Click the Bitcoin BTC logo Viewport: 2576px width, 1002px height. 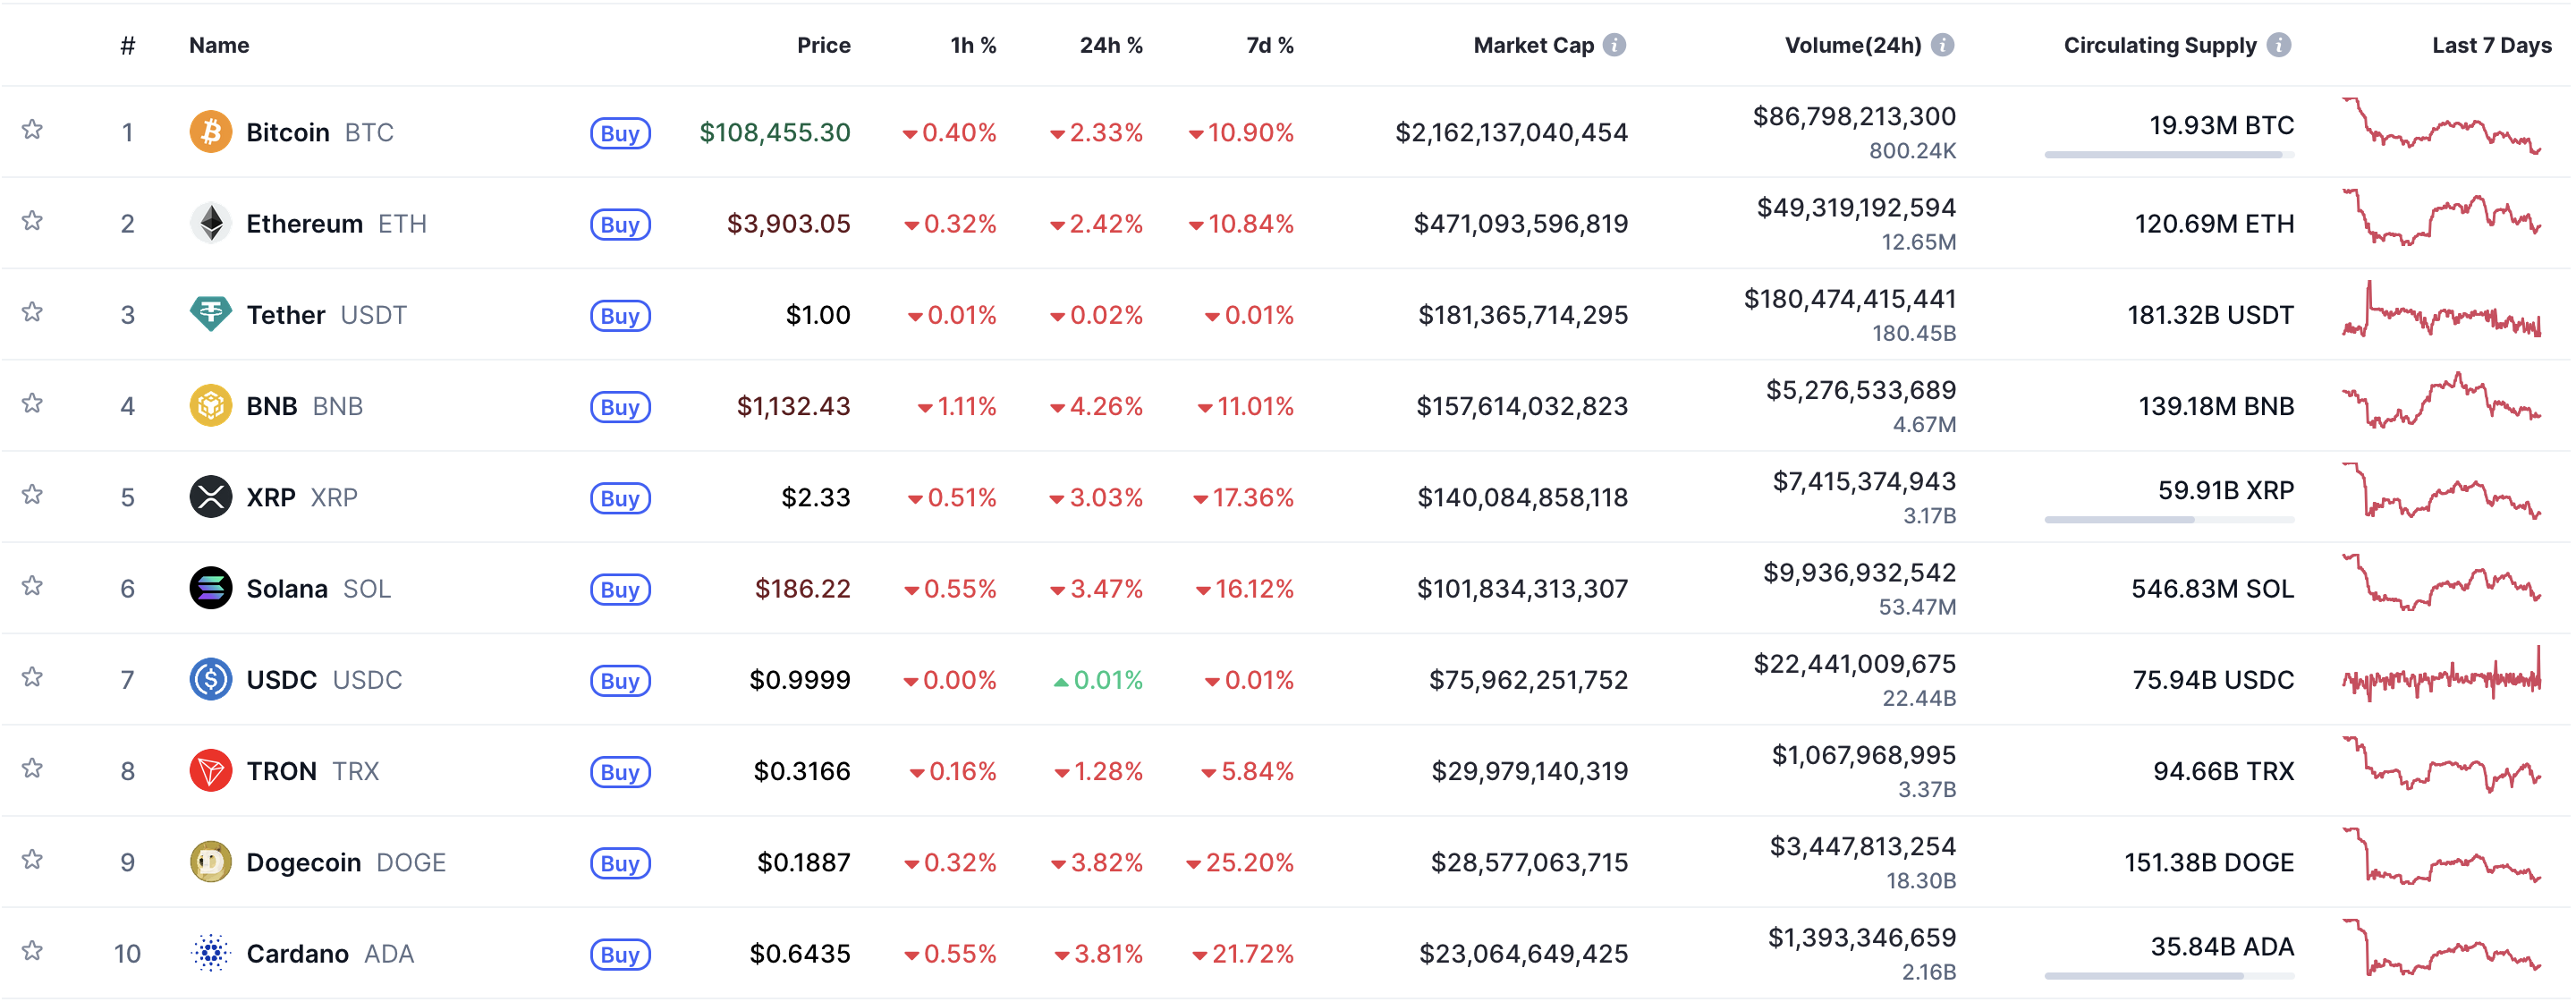pos(211,131)
